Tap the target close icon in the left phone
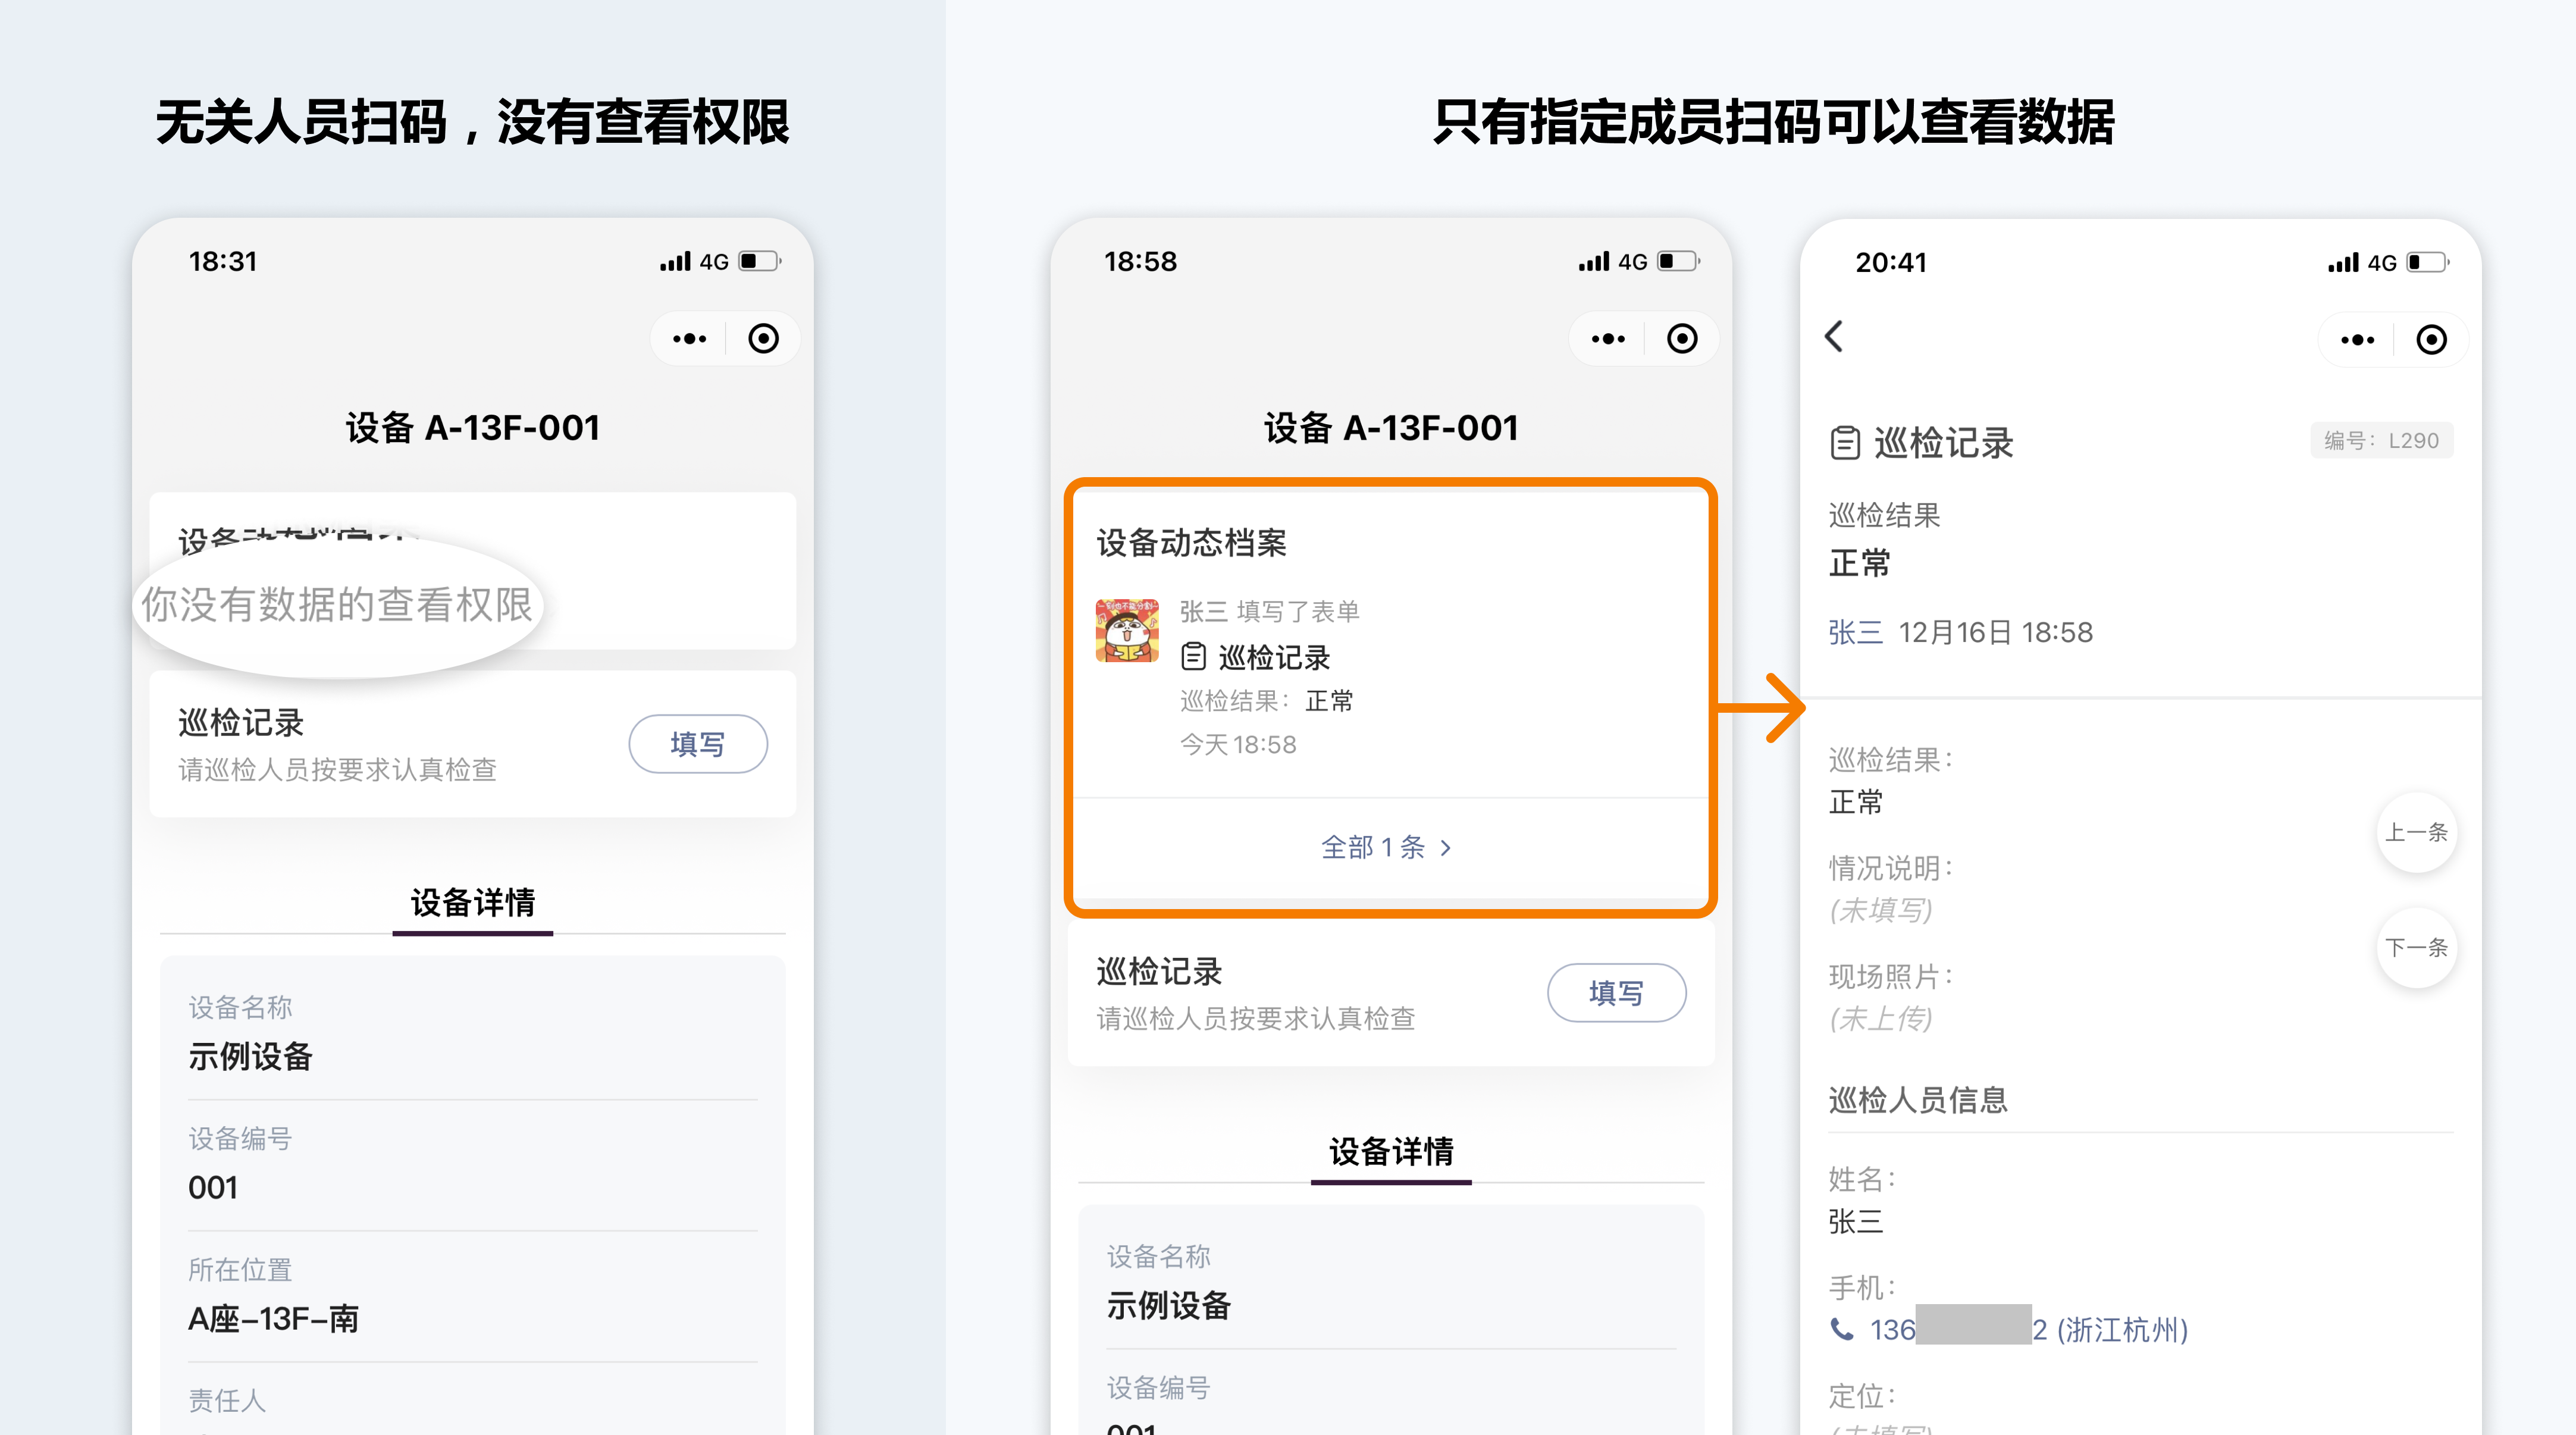The width and height of the screenshot is (2576, 1435). [x=763, y=339]
